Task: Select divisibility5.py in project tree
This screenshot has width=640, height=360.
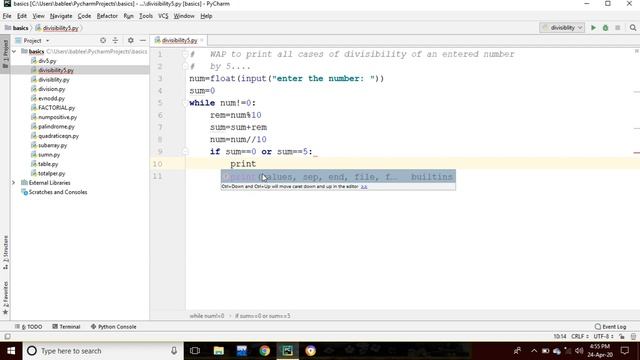Action: (56, 70)
